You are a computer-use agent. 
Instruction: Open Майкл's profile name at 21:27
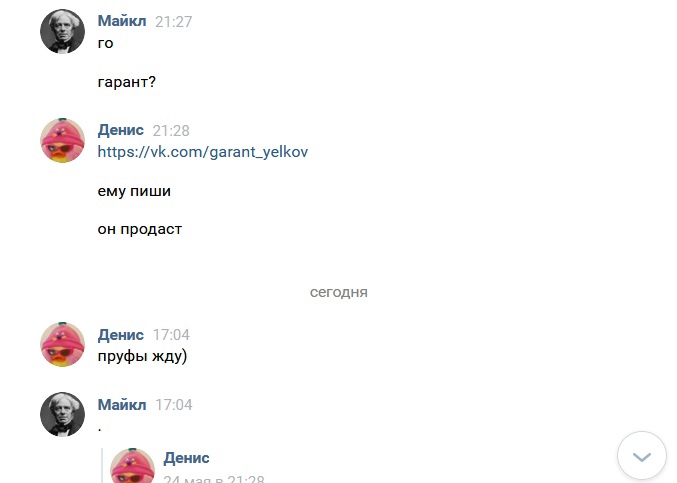point(121,21)
